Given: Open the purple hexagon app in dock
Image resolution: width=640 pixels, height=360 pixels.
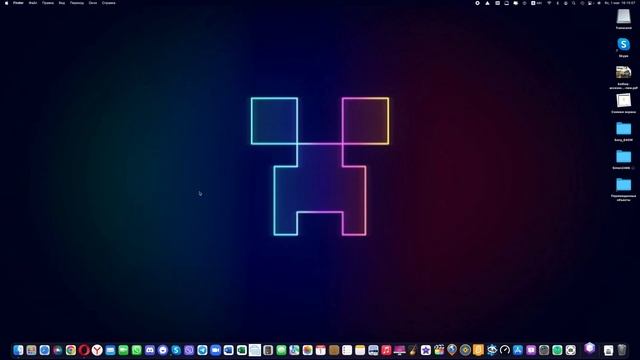Looking at the screenshot, I should coord(589,348).
